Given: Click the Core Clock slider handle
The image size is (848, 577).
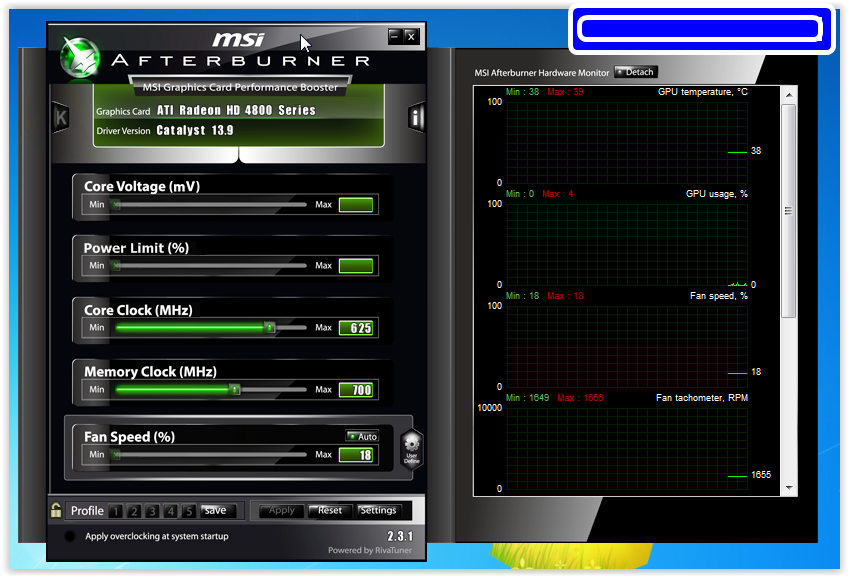Looking at the screenshot, I should [x=269, y=327].
